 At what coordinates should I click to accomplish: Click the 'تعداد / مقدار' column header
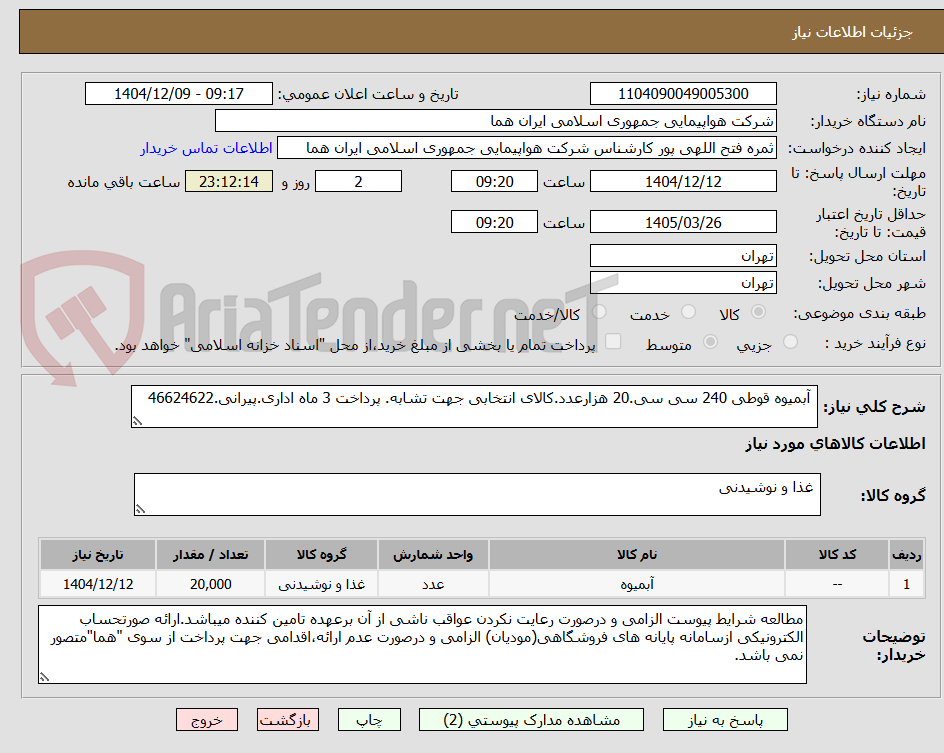(x=211, y=554)
